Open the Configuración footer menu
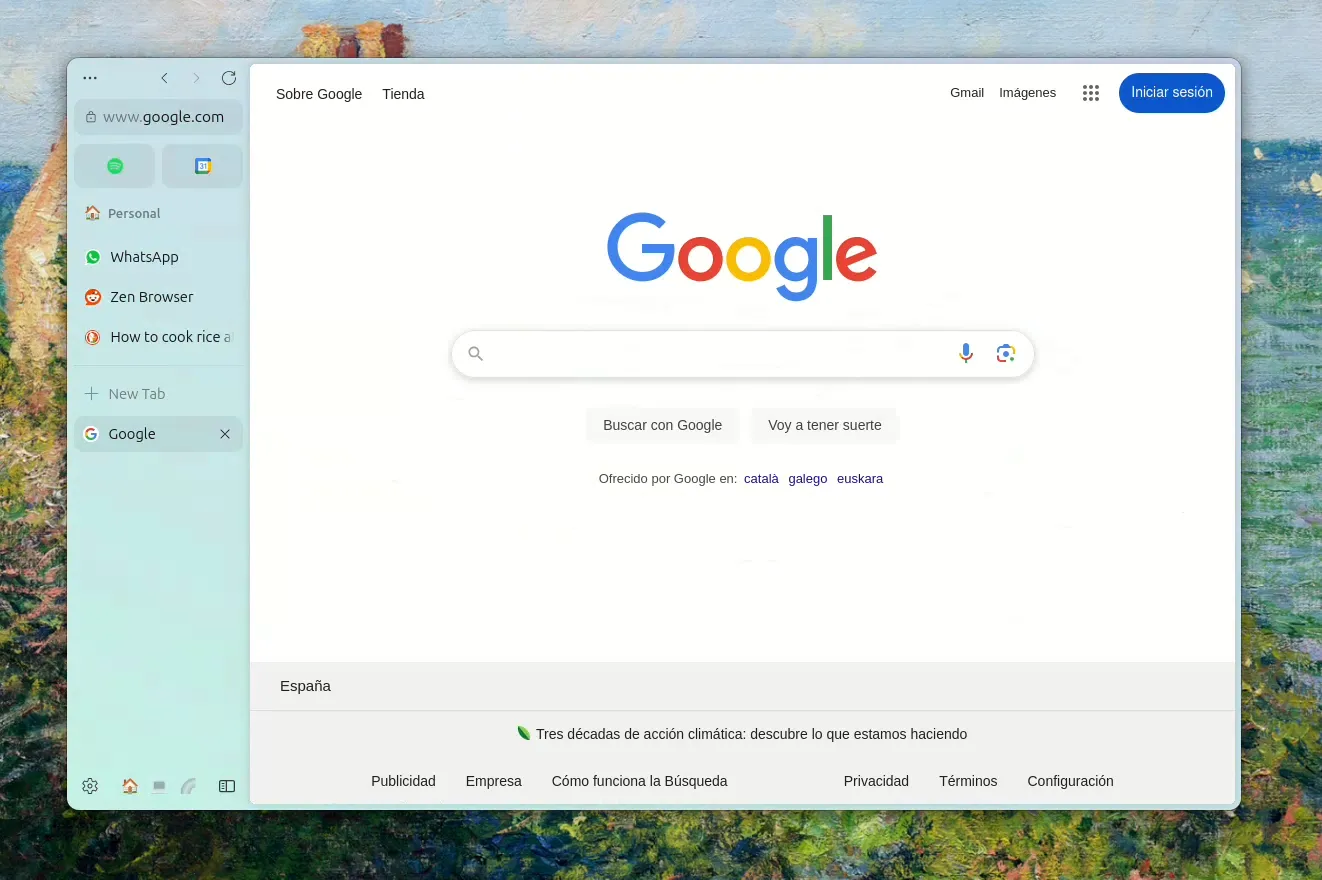 [1070, 781]
